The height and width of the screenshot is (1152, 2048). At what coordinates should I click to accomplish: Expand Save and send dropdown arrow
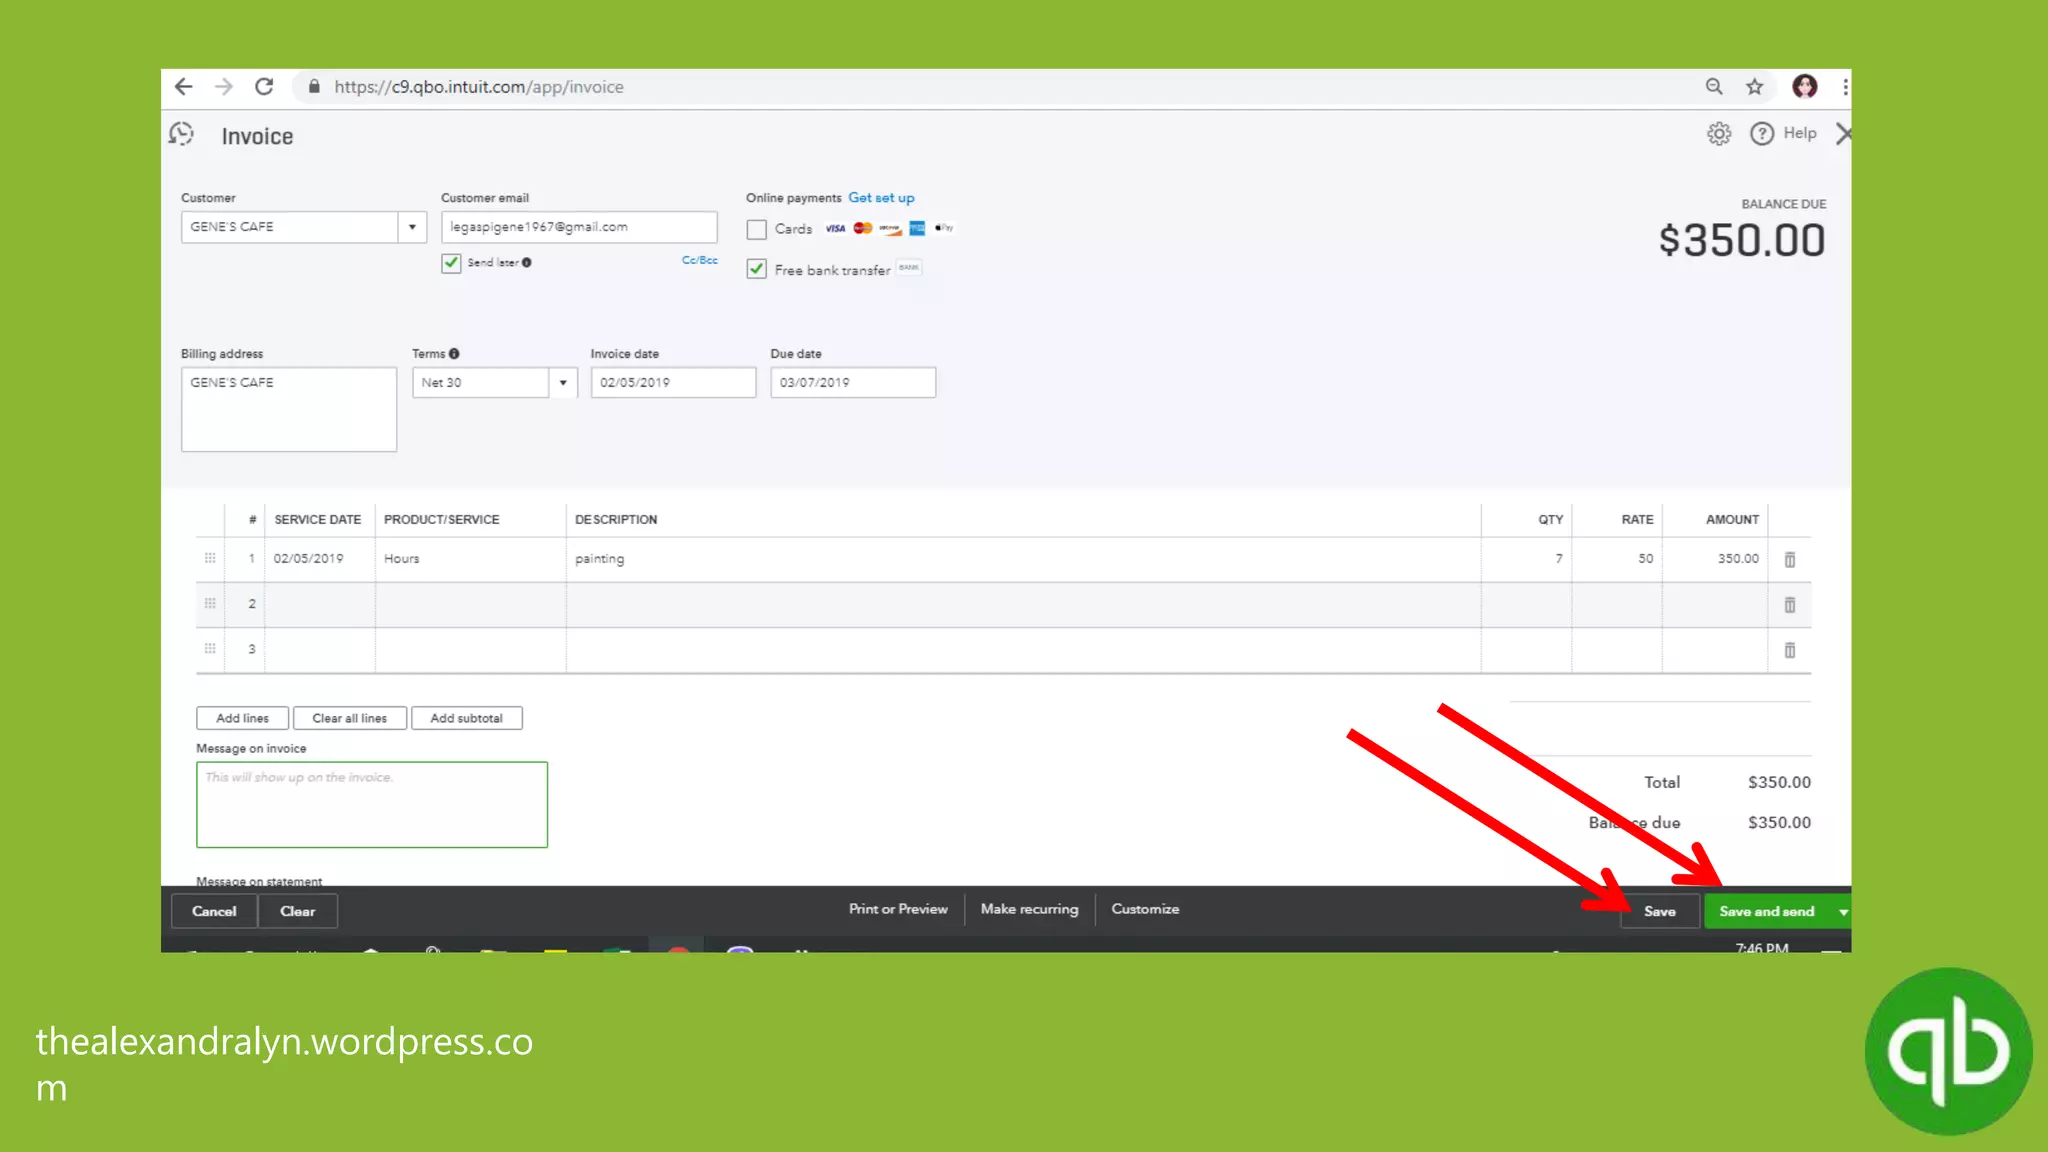point(1842,911)
